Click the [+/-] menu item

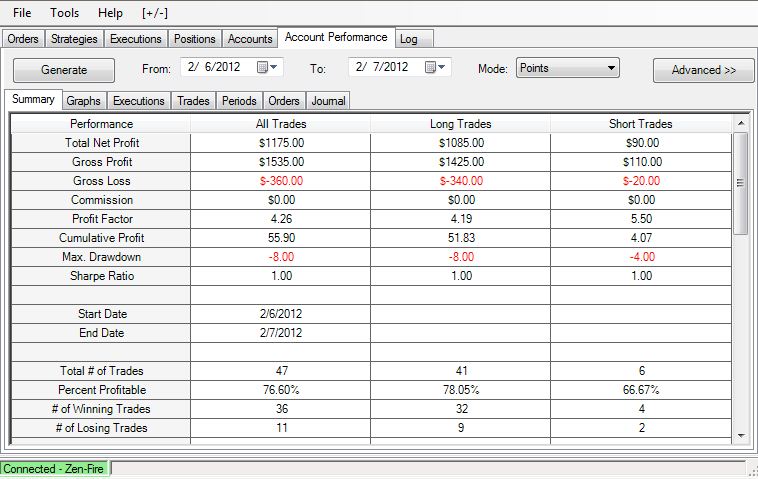[155, 13]
